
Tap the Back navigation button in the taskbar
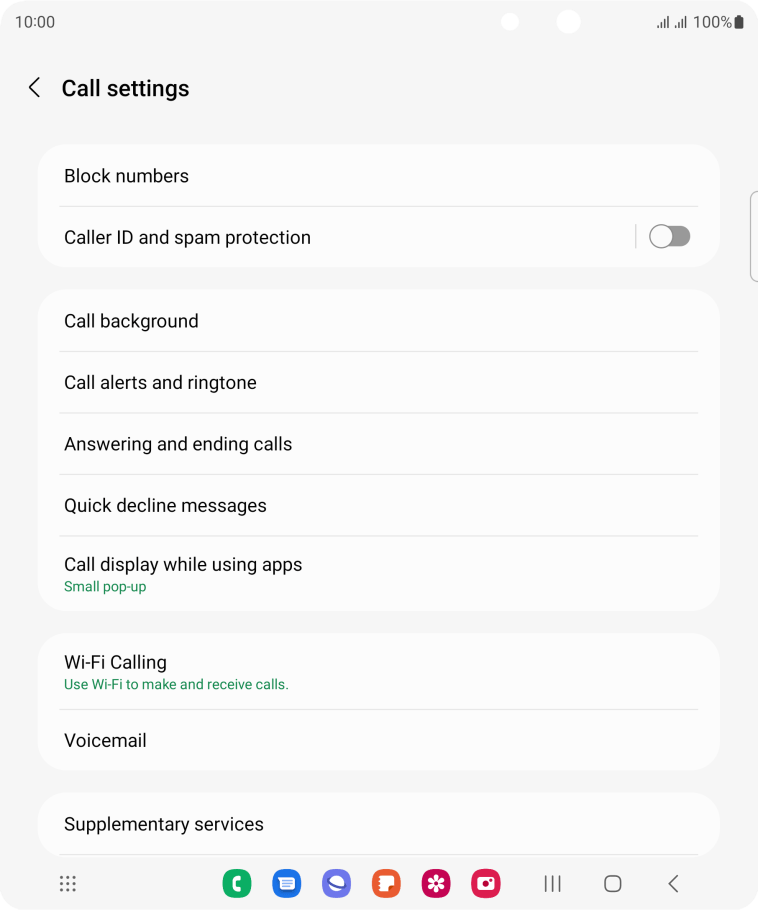(673, 883)
